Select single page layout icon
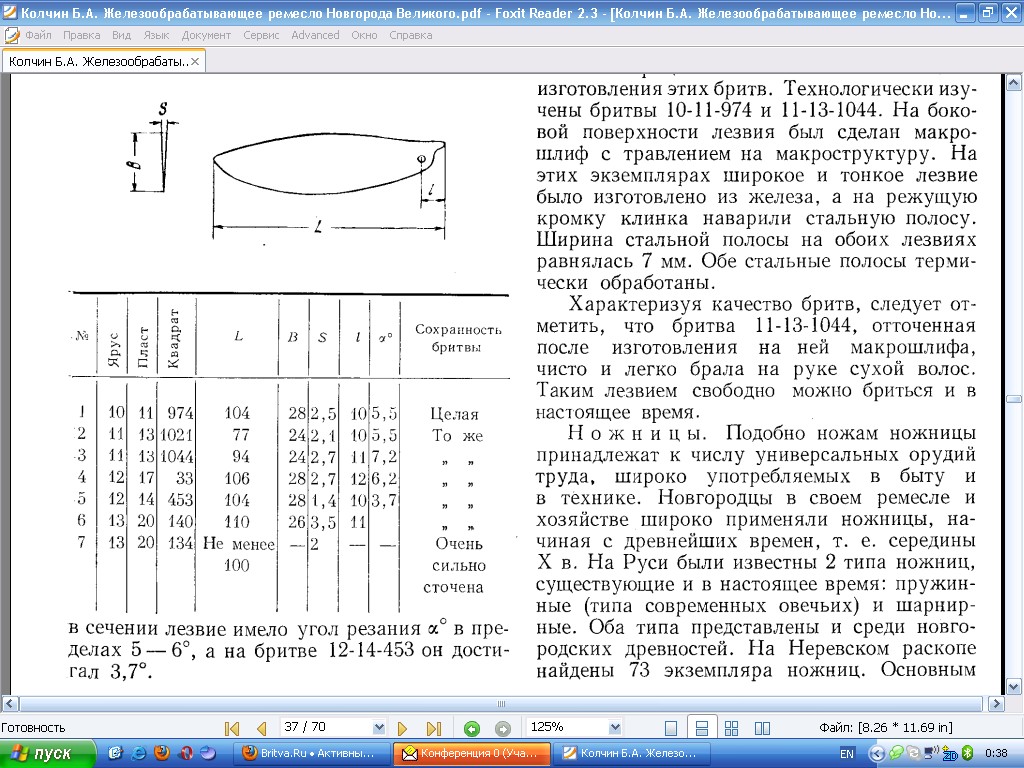Screen dimensions: 1024x768 point(672,728)
